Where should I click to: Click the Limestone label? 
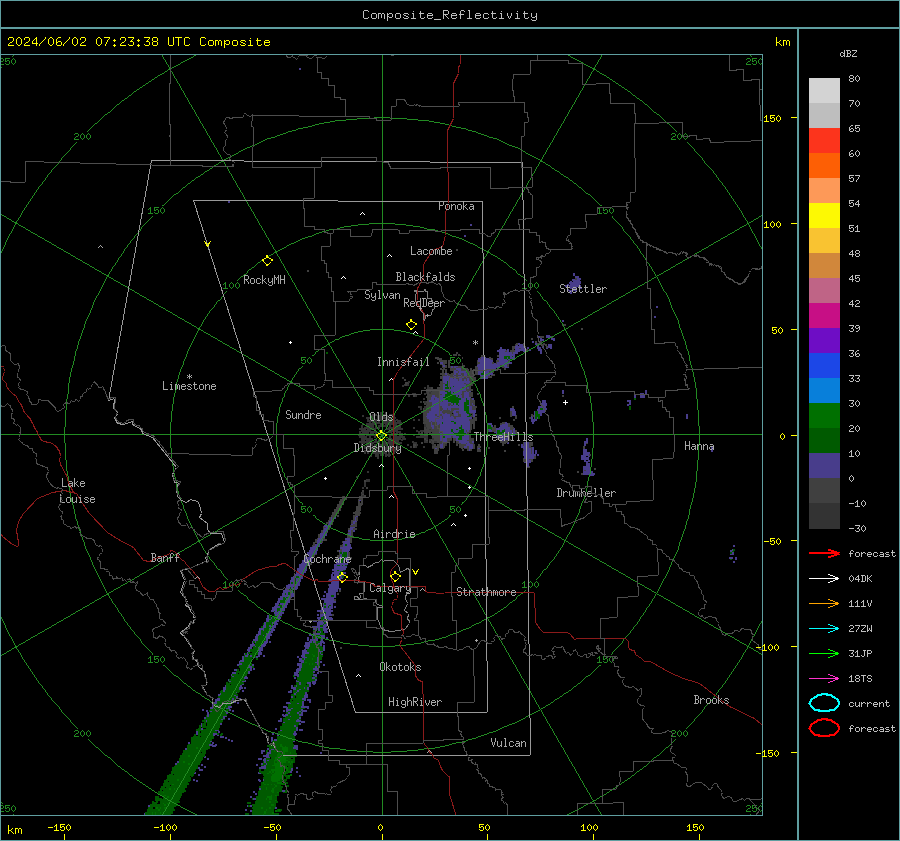pyautogui.click(x=189, y=386)
